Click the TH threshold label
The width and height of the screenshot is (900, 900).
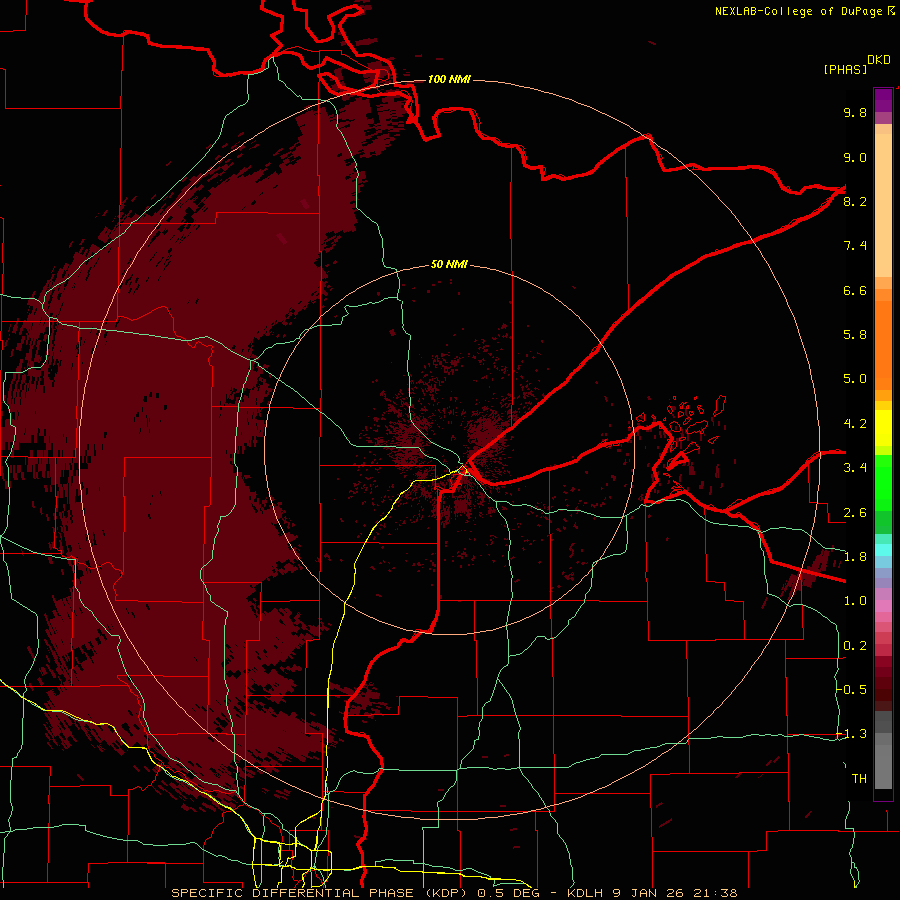(x=859, y=779)
